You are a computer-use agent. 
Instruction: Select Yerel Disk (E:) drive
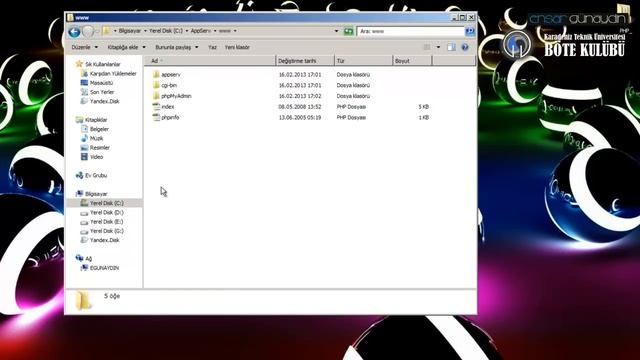pos(107,222)
